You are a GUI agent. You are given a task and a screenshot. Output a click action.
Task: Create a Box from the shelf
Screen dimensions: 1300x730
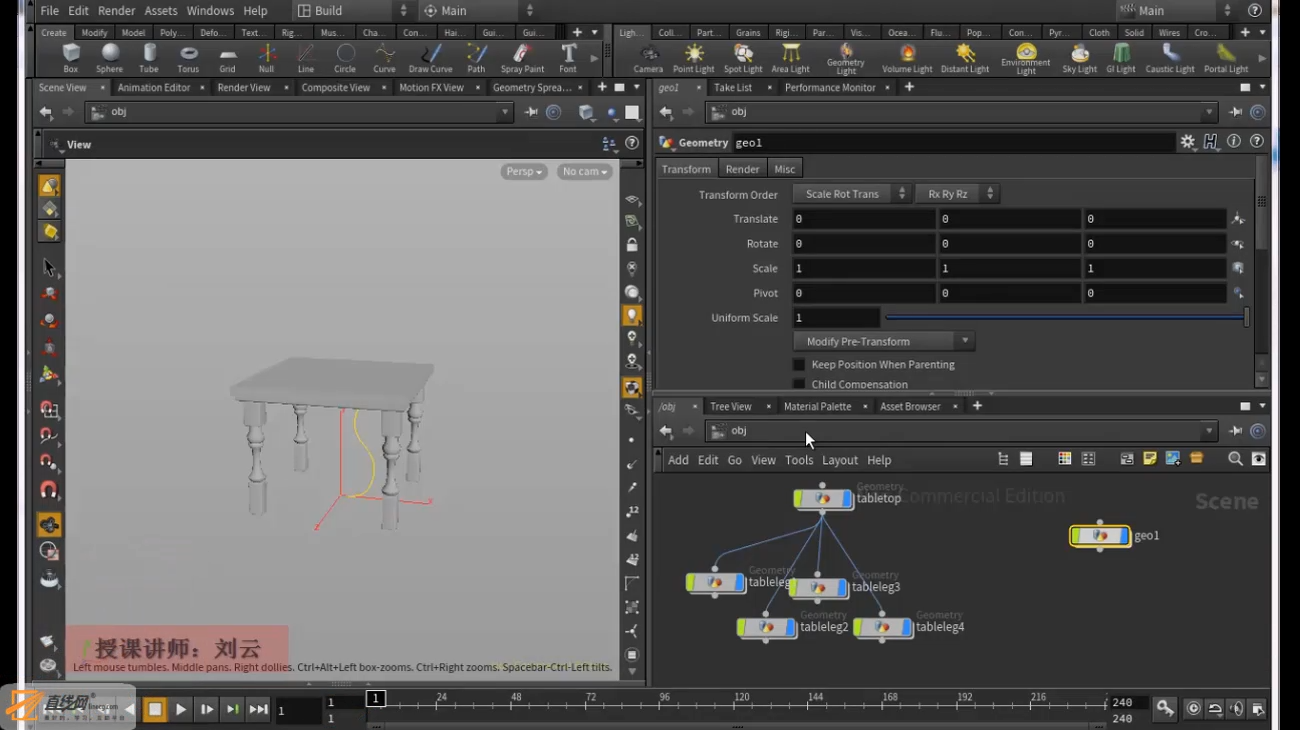(70, 58)
